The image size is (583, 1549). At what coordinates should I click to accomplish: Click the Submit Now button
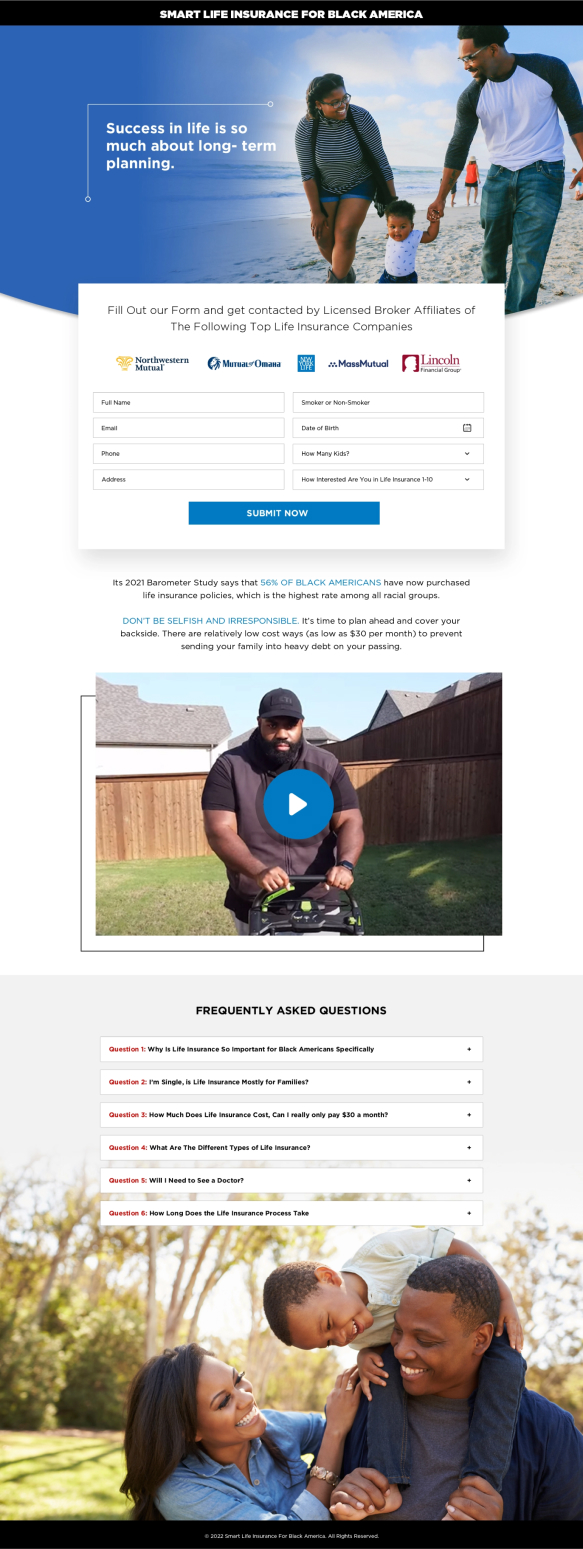click(284, 513)
